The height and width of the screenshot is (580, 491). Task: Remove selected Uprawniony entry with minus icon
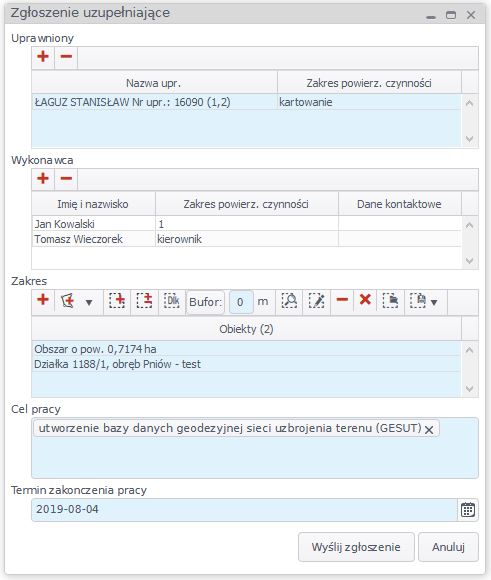pos(66,57)
